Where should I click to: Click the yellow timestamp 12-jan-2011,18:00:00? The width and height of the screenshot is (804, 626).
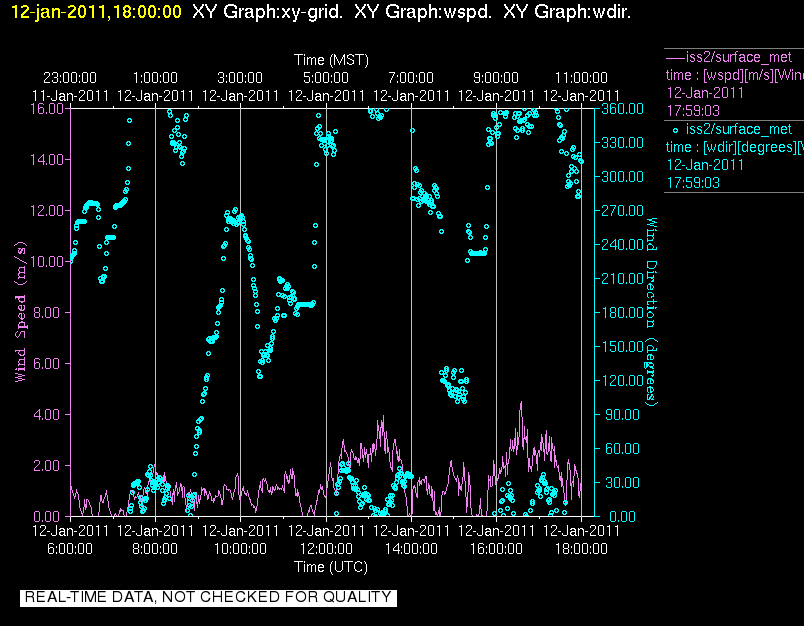tap(96, 12)
